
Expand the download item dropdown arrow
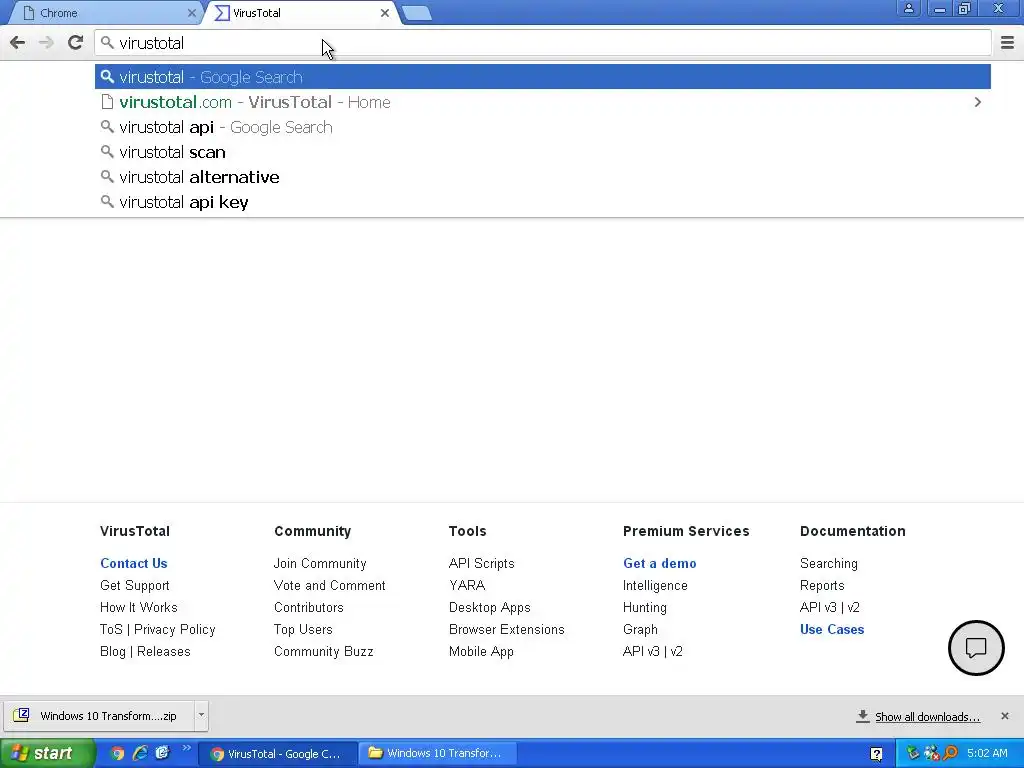pyautogui.click(x=201, y=715)
